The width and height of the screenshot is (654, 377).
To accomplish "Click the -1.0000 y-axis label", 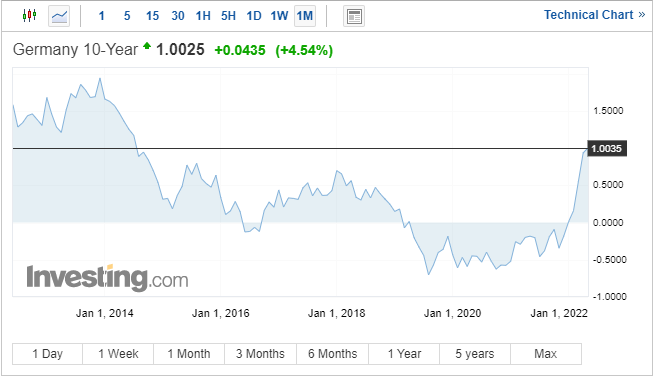I will pos(609,297).
